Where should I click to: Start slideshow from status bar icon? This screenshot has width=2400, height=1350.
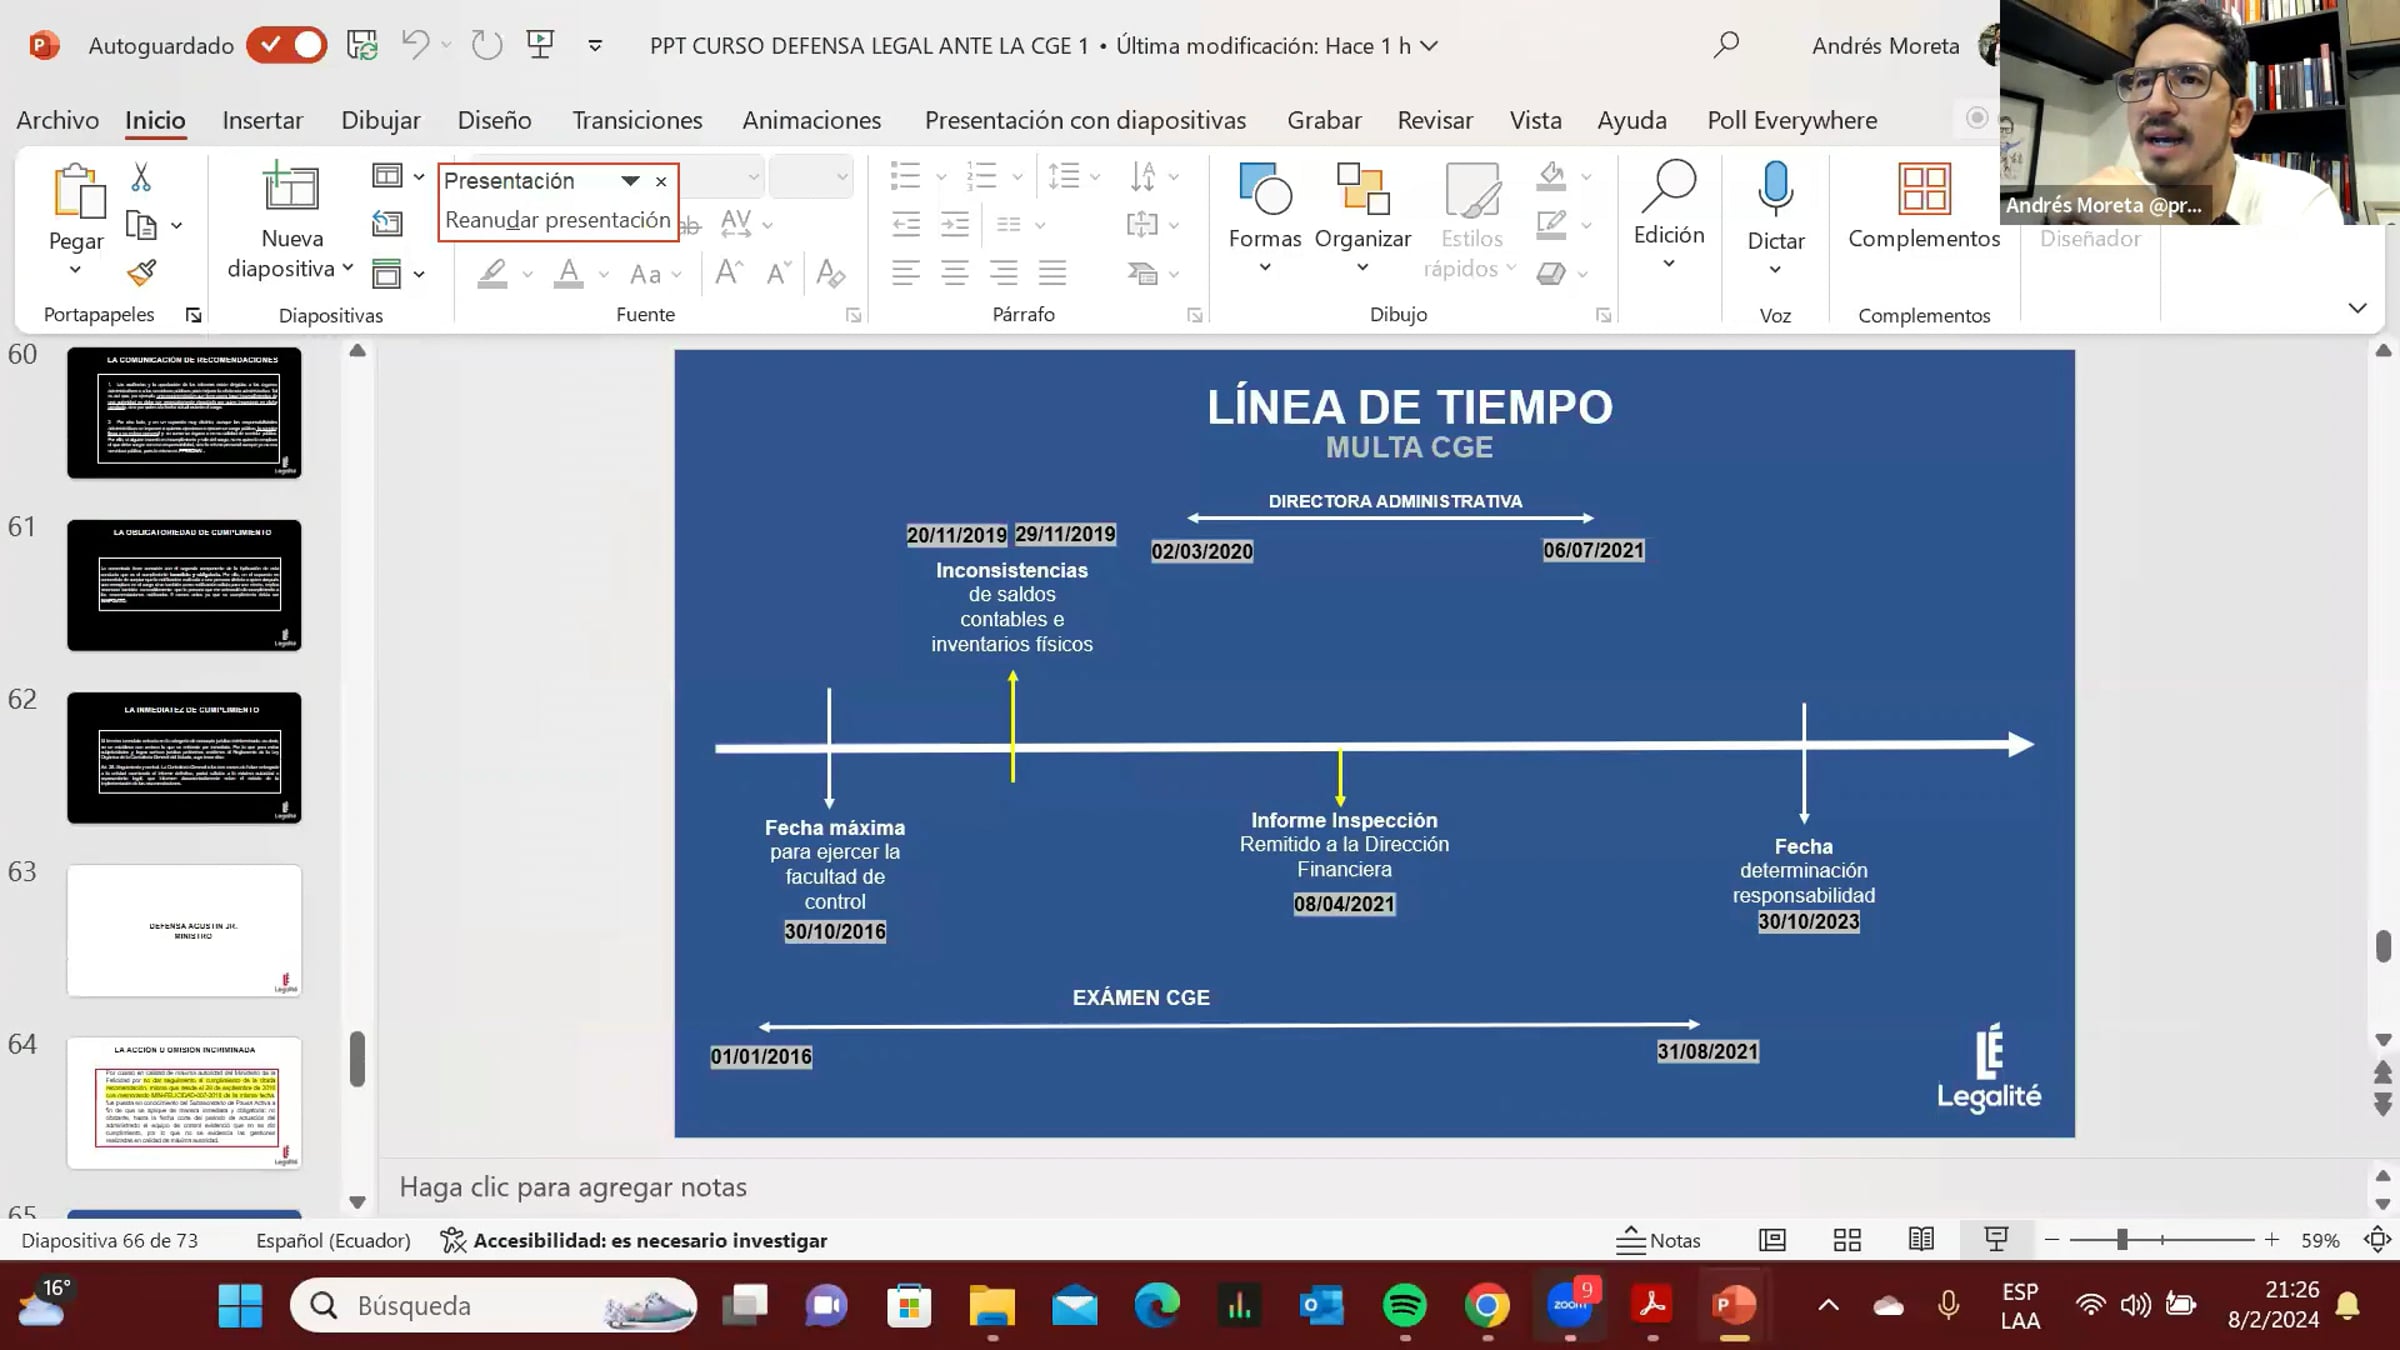1996,1240
